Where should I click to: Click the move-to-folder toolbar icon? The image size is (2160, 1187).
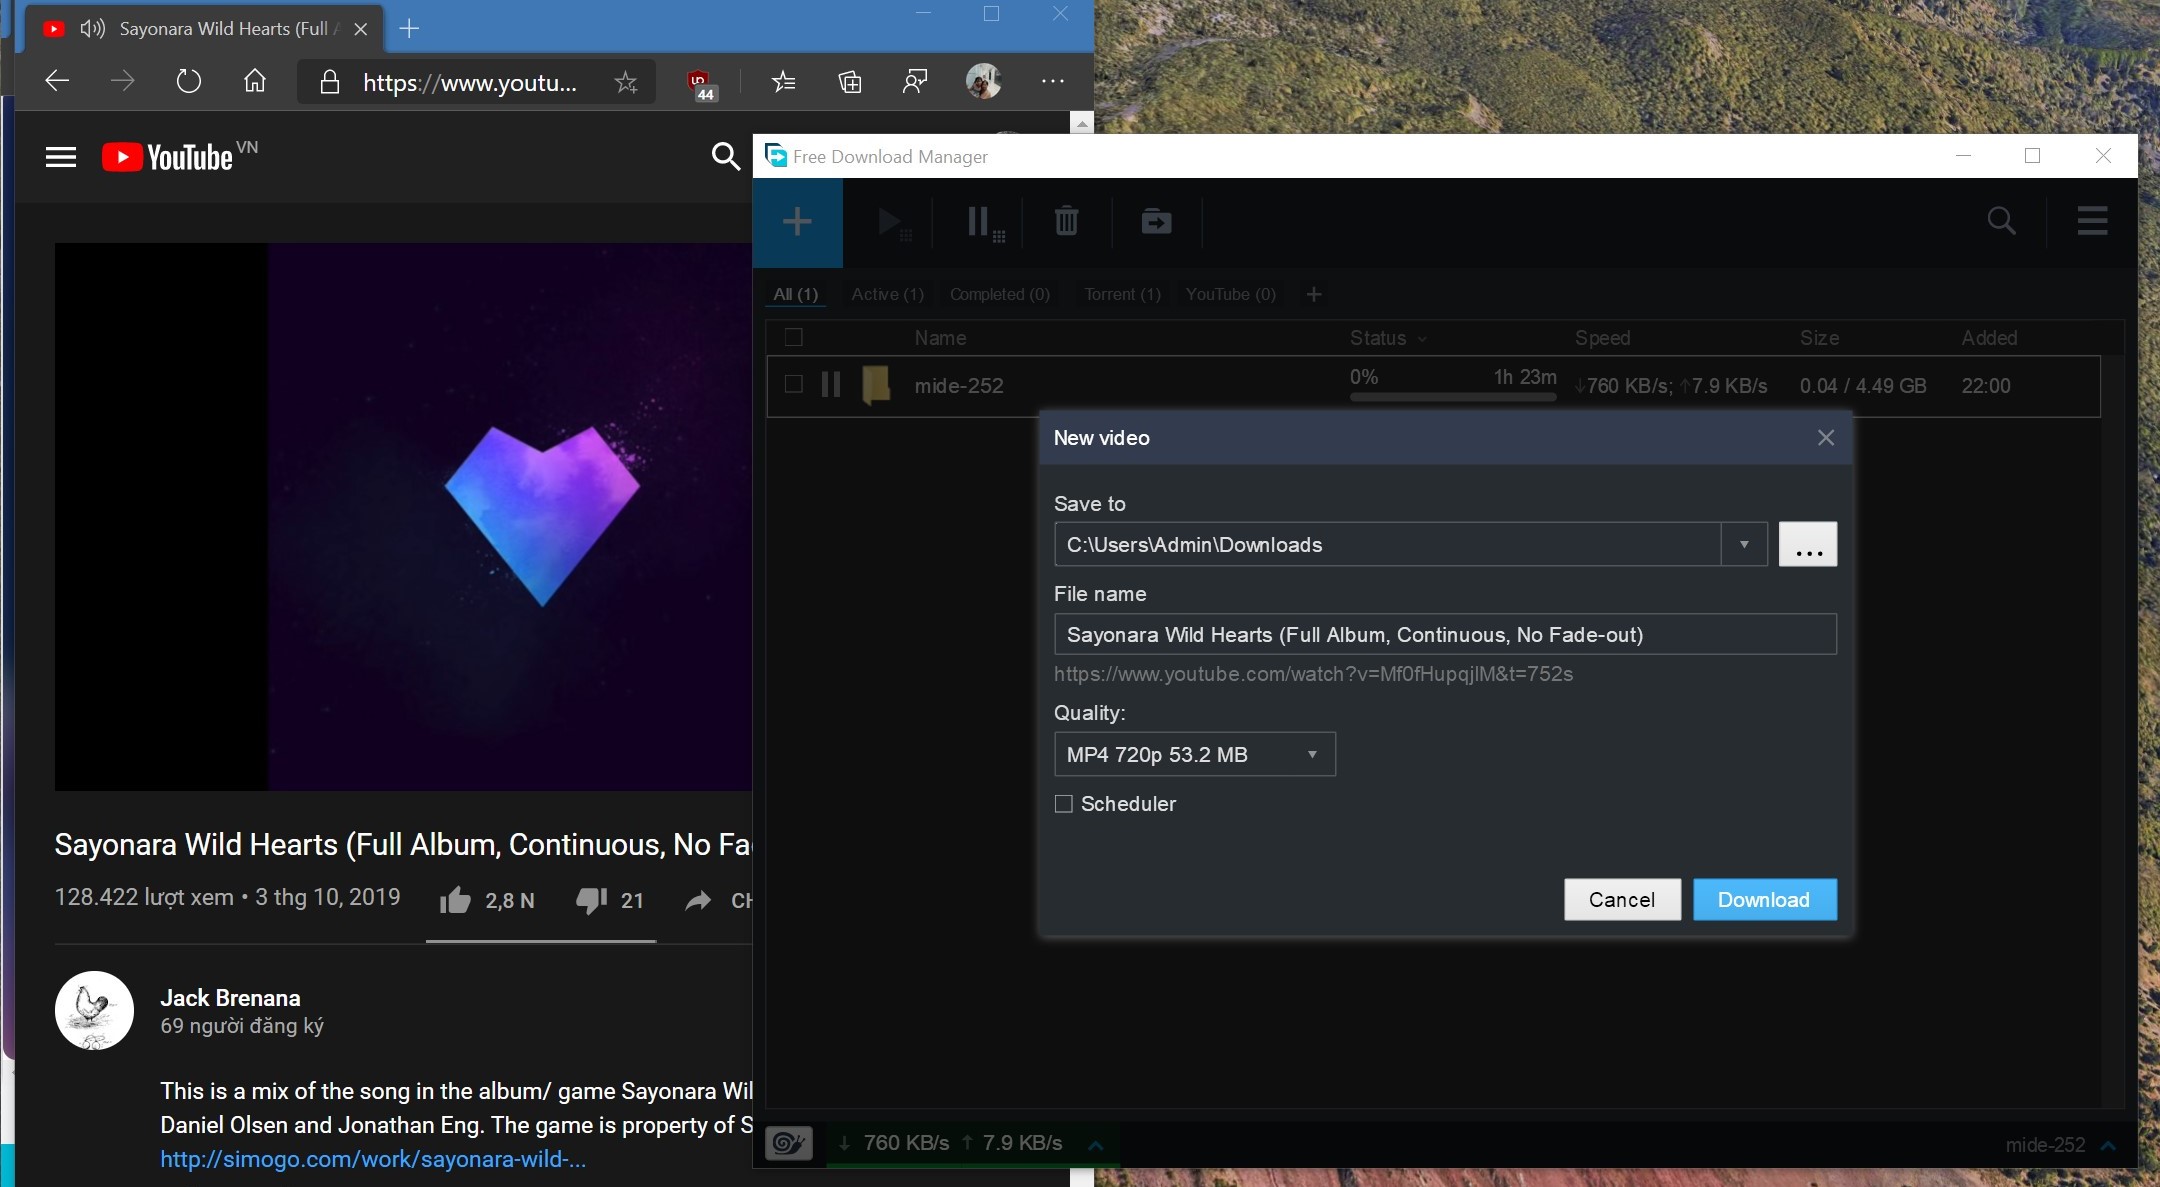1156,221
